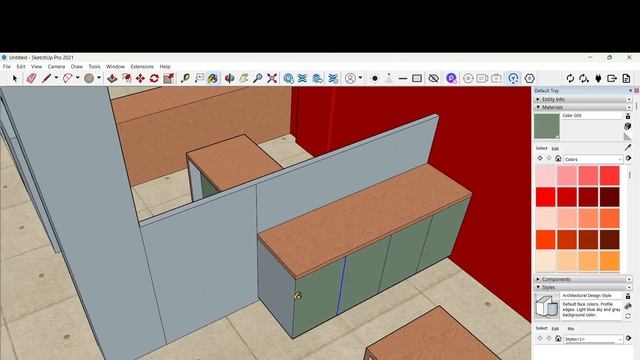Pick the bright red color swatch

(546, 197)
